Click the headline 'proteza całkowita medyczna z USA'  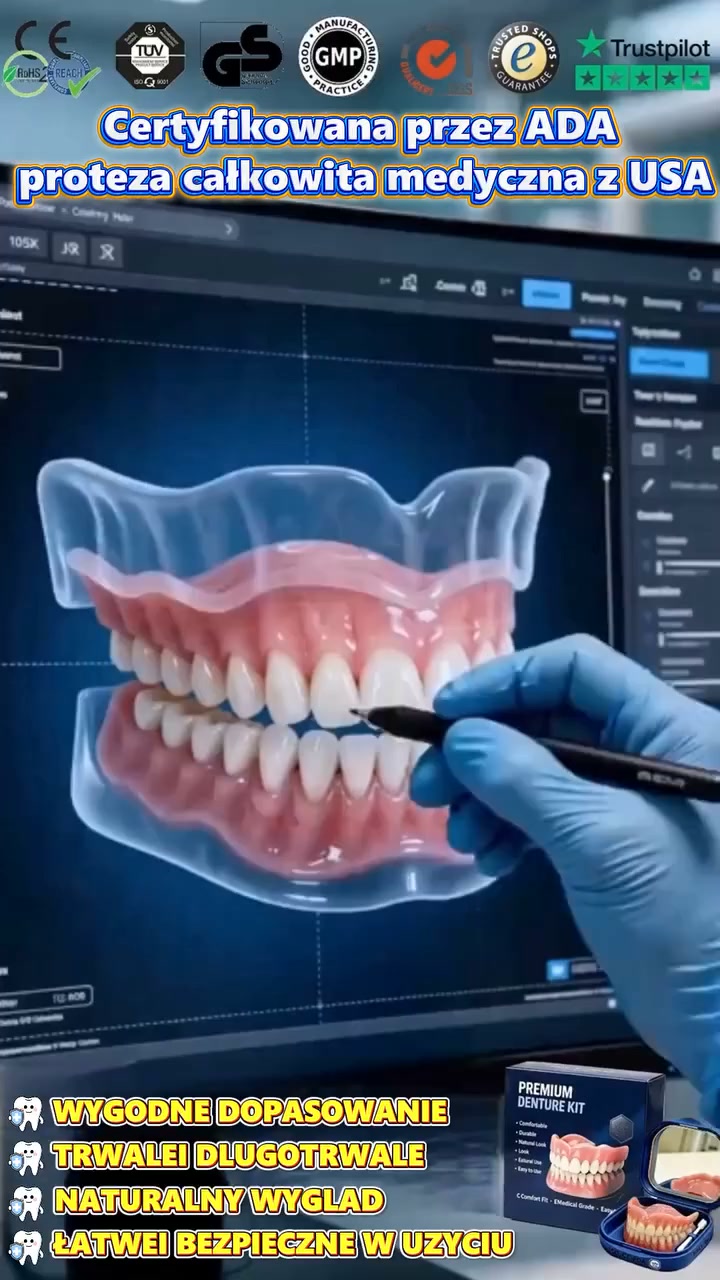click(365, 178)
